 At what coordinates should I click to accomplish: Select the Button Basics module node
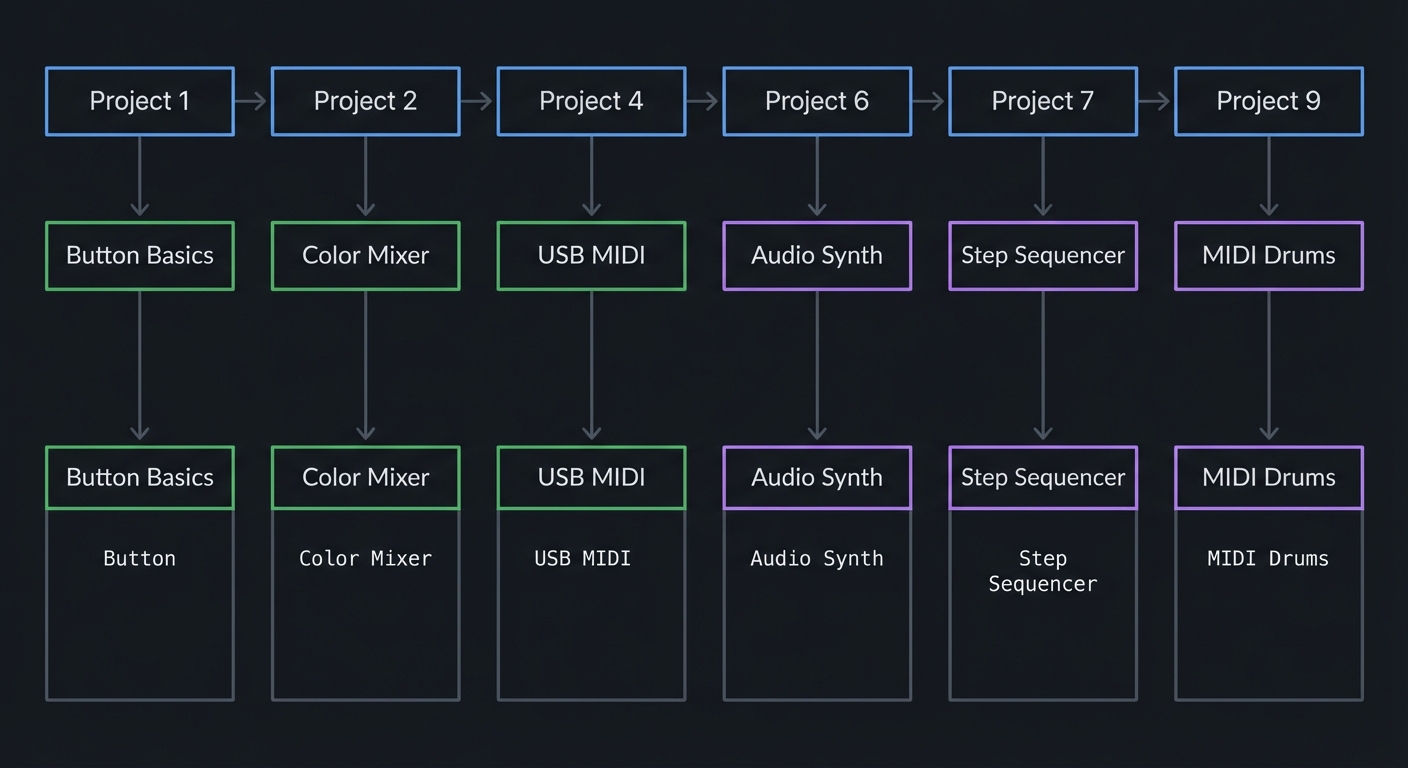tap(139, 255)
